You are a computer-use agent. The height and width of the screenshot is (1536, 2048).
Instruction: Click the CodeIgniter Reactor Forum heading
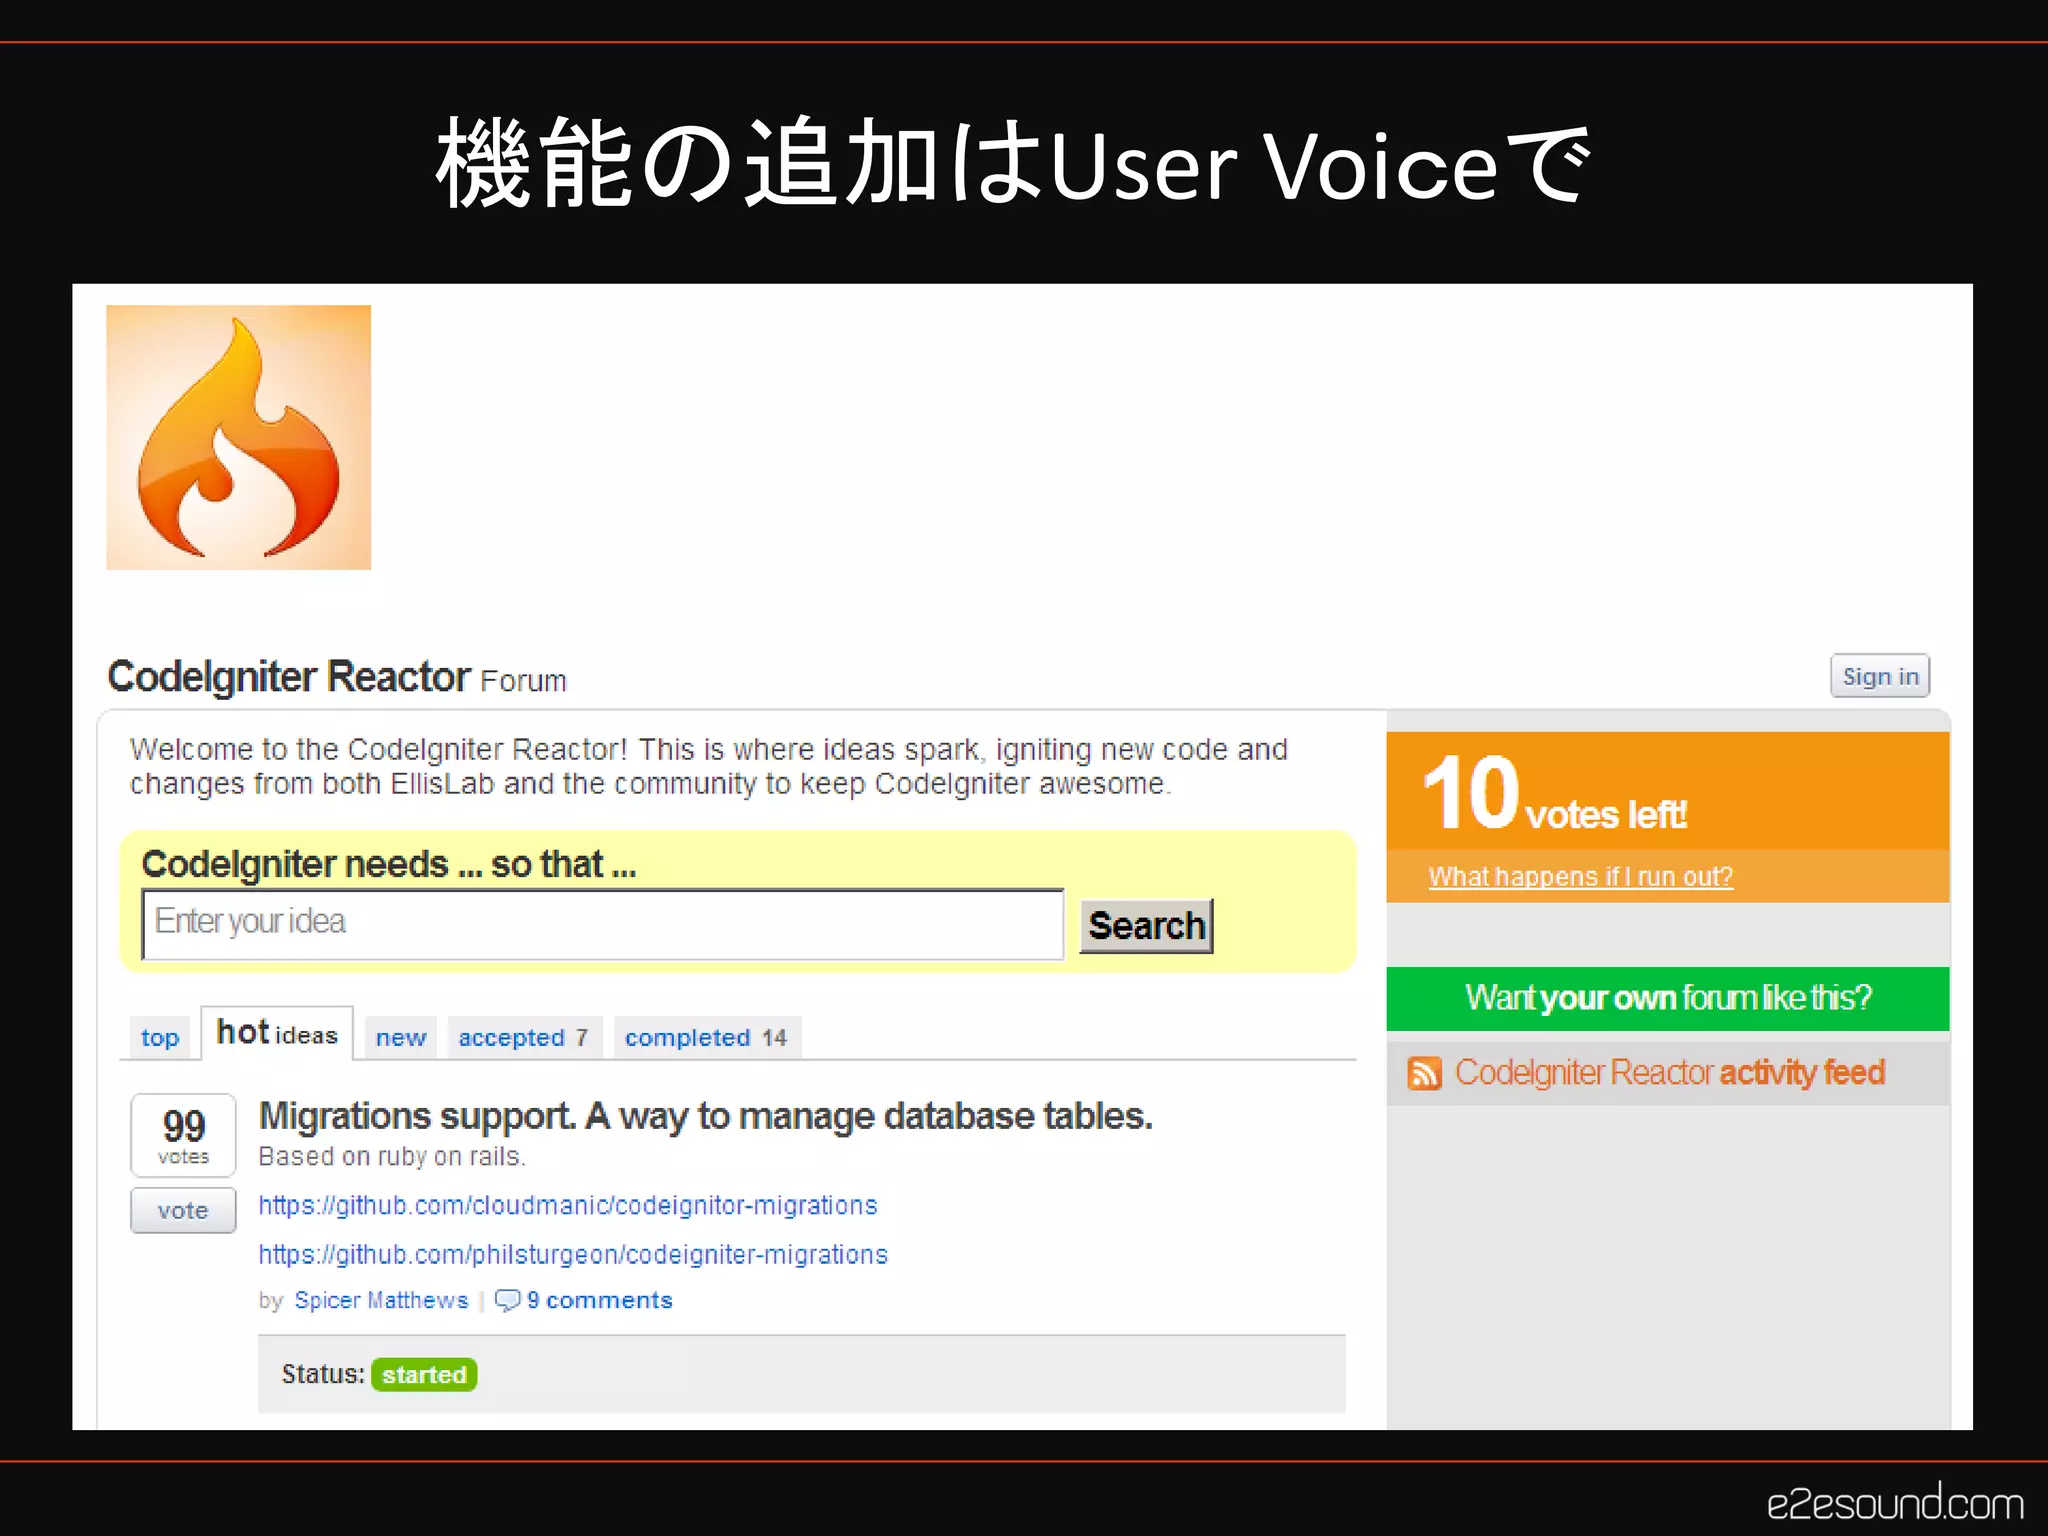337,678
